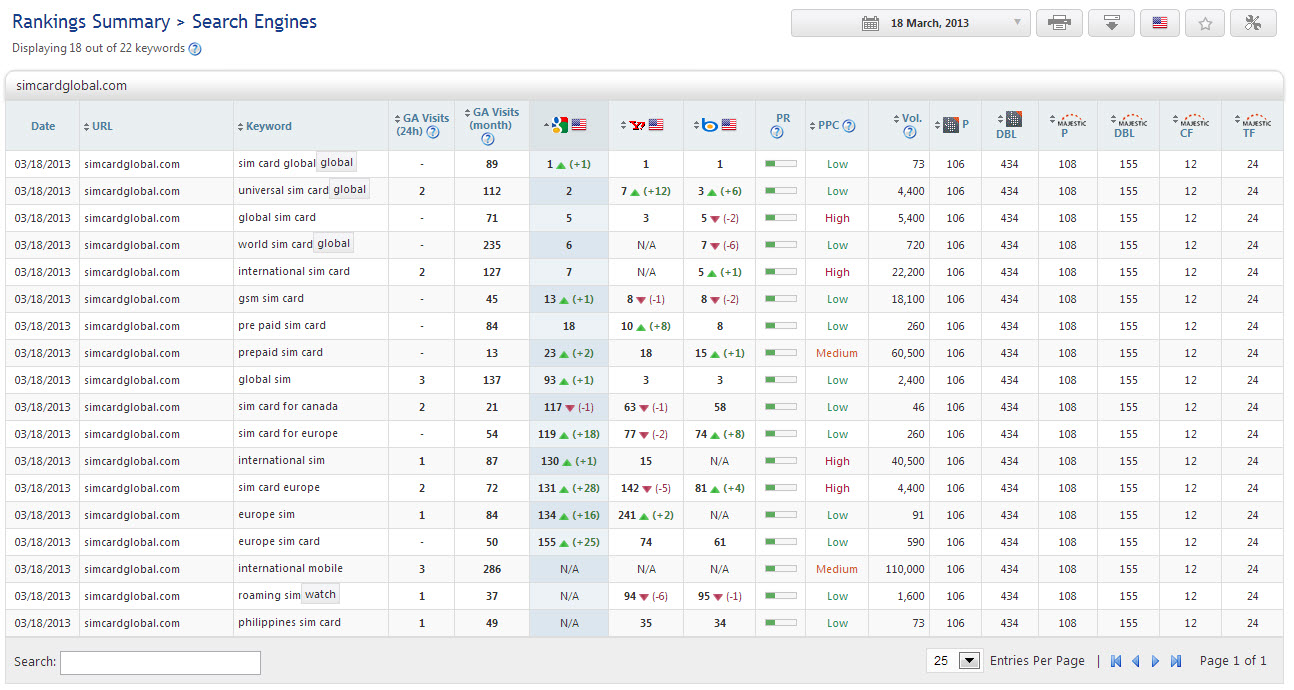The height and width of the screenshot is (690, 1294).
Task: Open the wrench settings tools button
Action: (1252, 23)
